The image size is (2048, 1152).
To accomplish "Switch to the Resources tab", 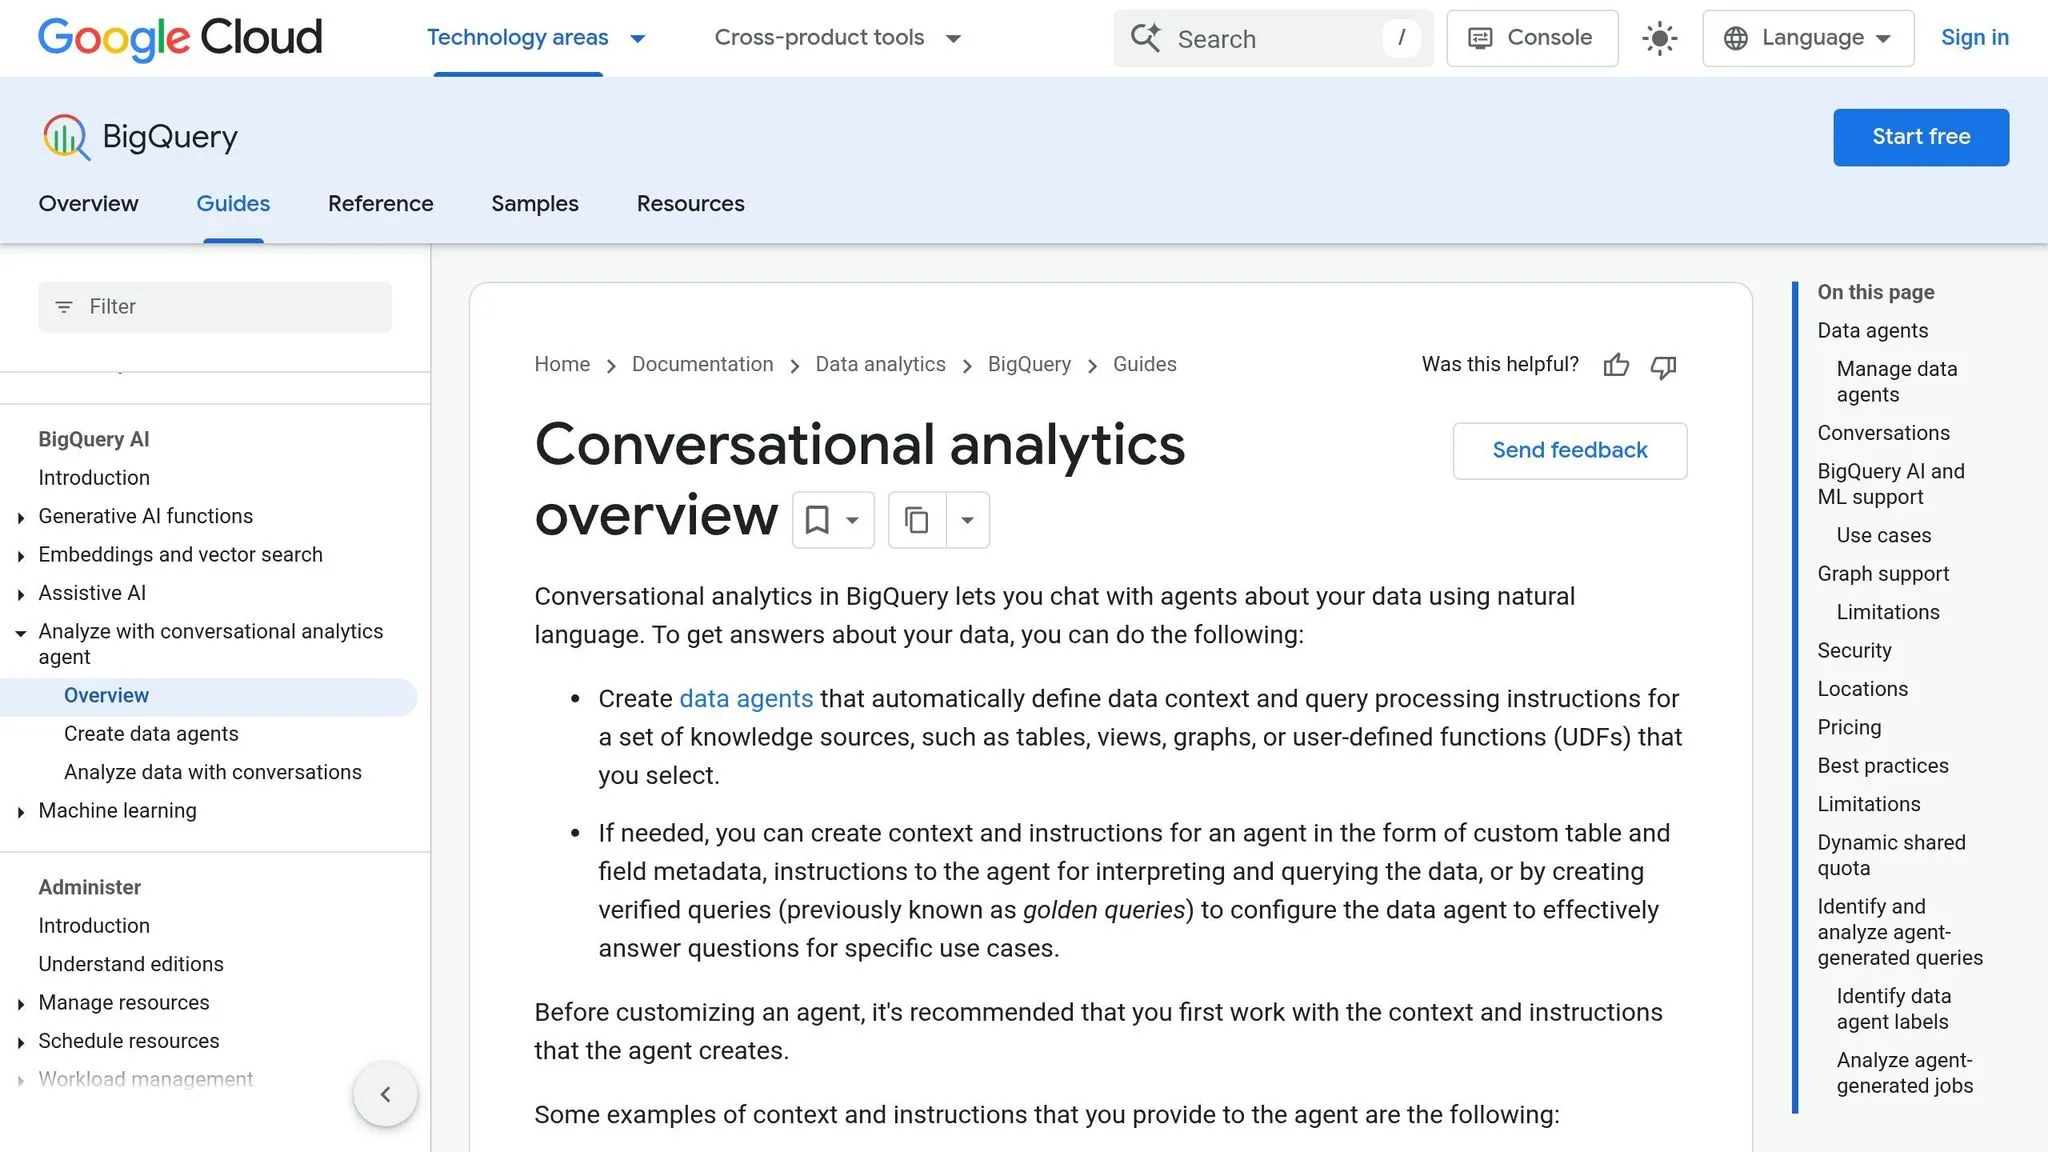I will point(691,203).
